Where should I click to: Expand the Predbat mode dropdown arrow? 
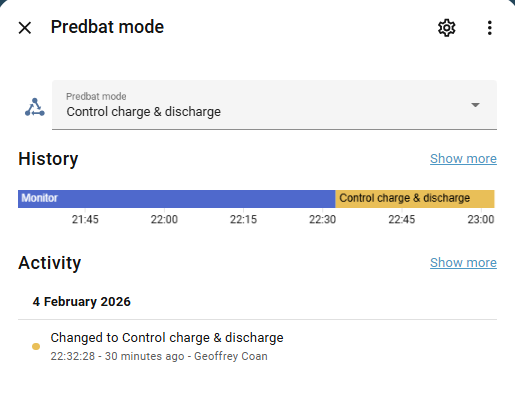[475, 105]
